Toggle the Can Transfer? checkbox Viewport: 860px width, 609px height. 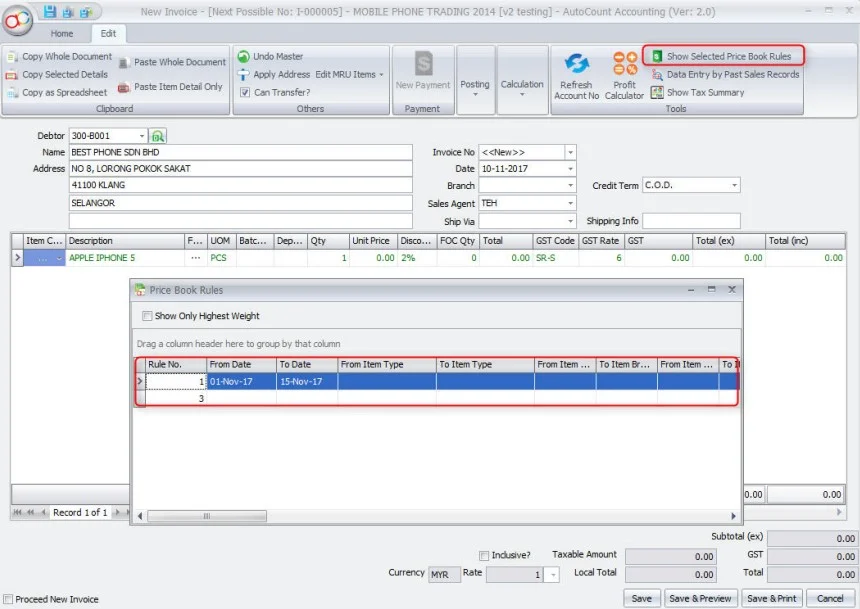pos(244,92)
